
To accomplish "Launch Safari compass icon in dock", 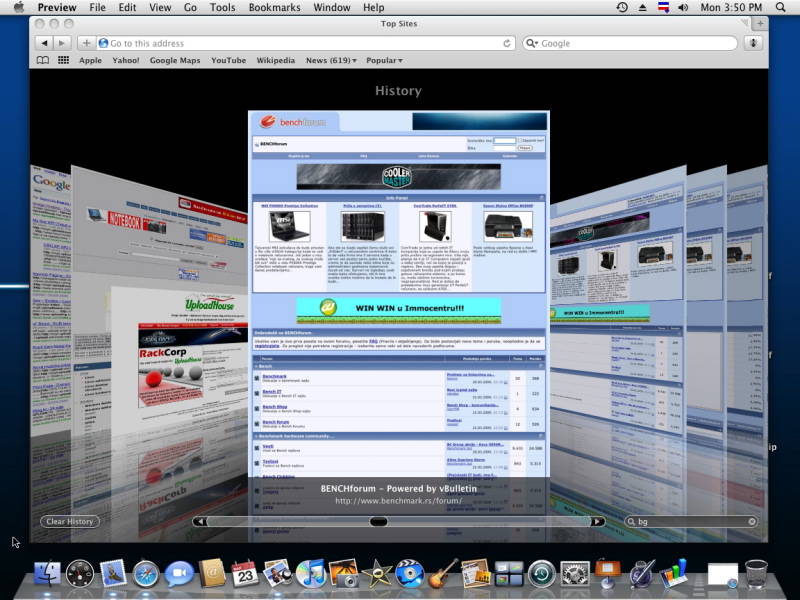I will (x=146, y=574).
